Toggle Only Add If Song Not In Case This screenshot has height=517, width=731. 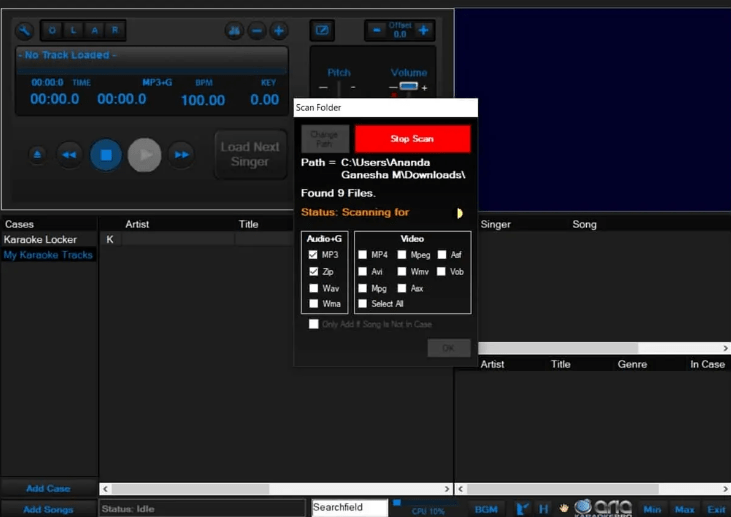pyautogui.click(x=313, y=324)
